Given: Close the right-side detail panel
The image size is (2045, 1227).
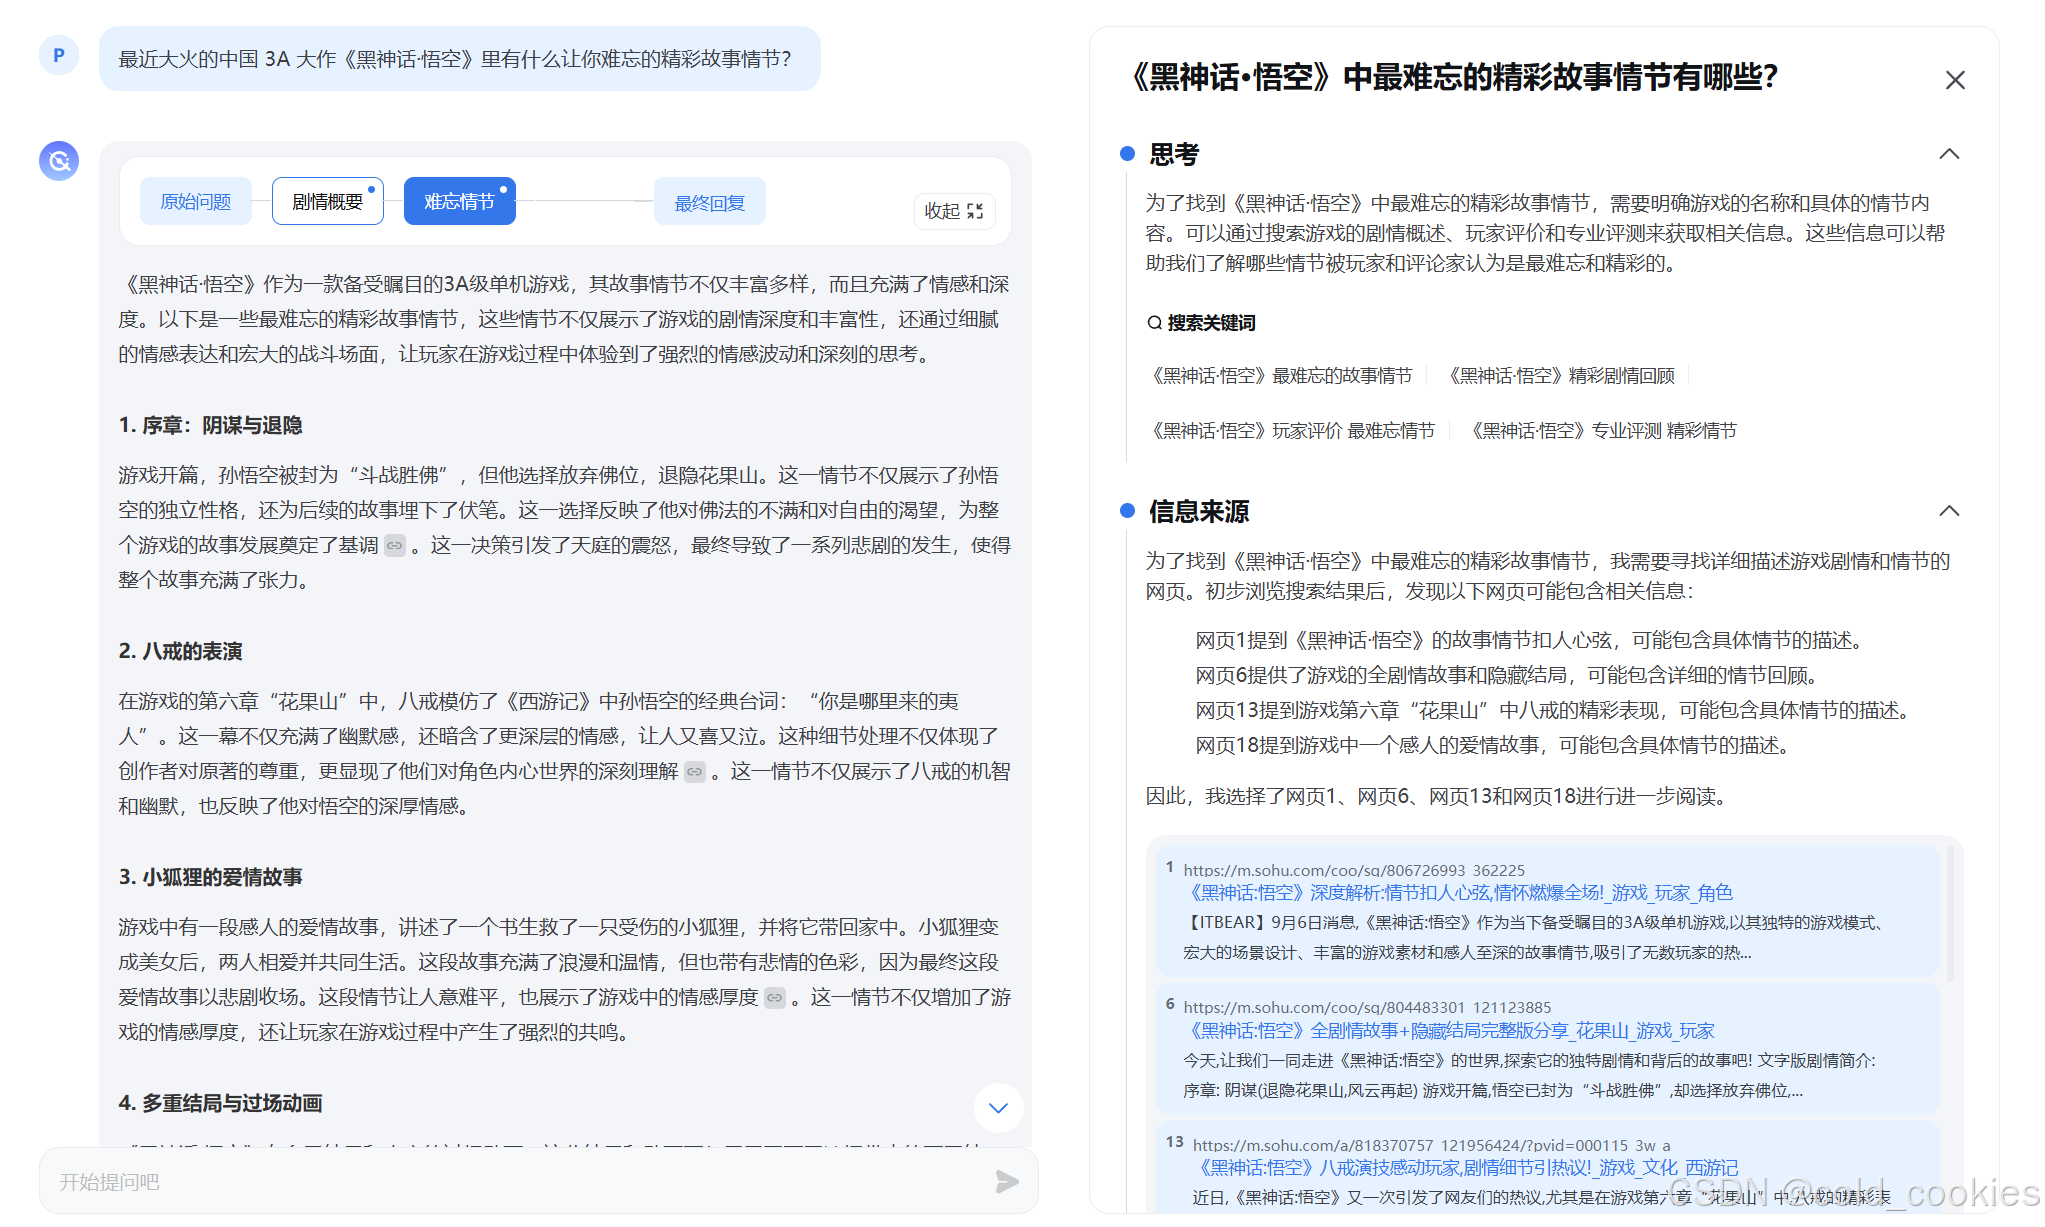Looking at the screenshot, I should coord(1955,79).
